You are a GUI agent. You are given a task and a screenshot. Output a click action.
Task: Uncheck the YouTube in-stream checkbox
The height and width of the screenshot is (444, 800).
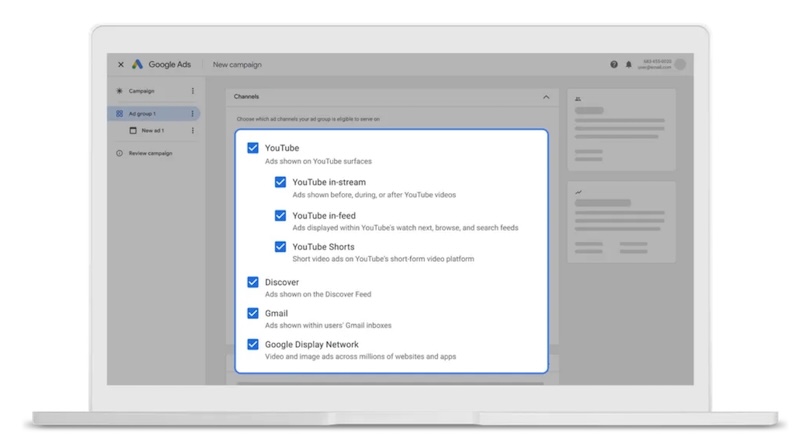click(280, 182)
